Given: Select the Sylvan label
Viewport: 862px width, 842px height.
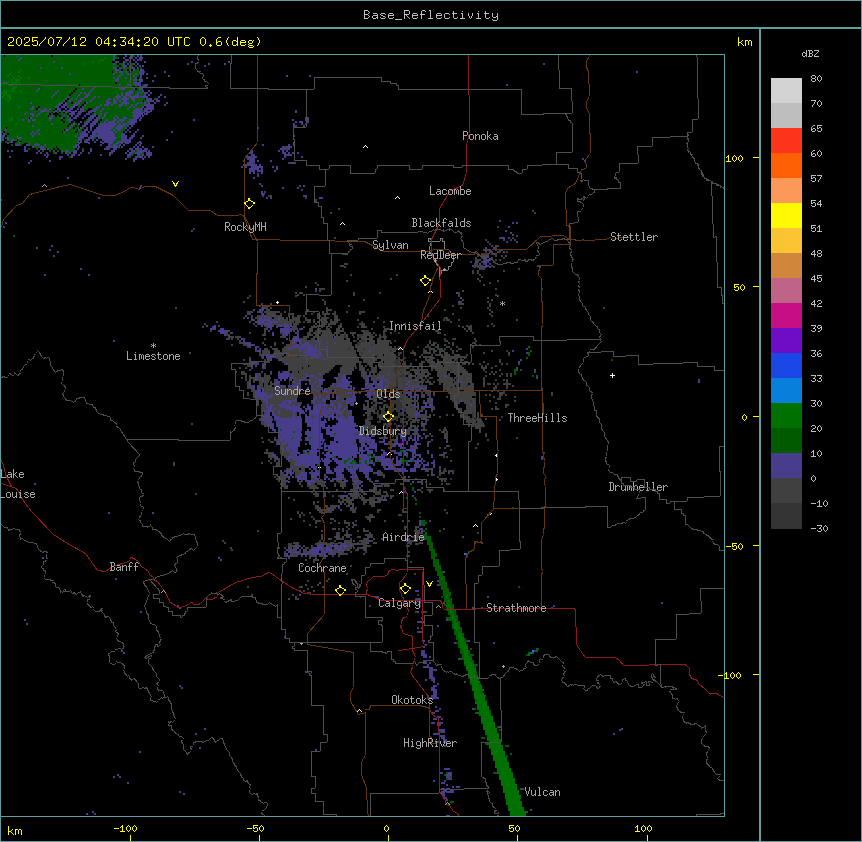Looking at the screenshot, I should (x=390, y=245).
